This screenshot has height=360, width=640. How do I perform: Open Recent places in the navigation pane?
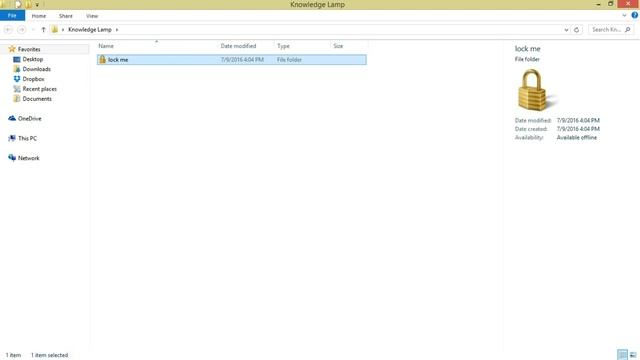tap(40, 89)
